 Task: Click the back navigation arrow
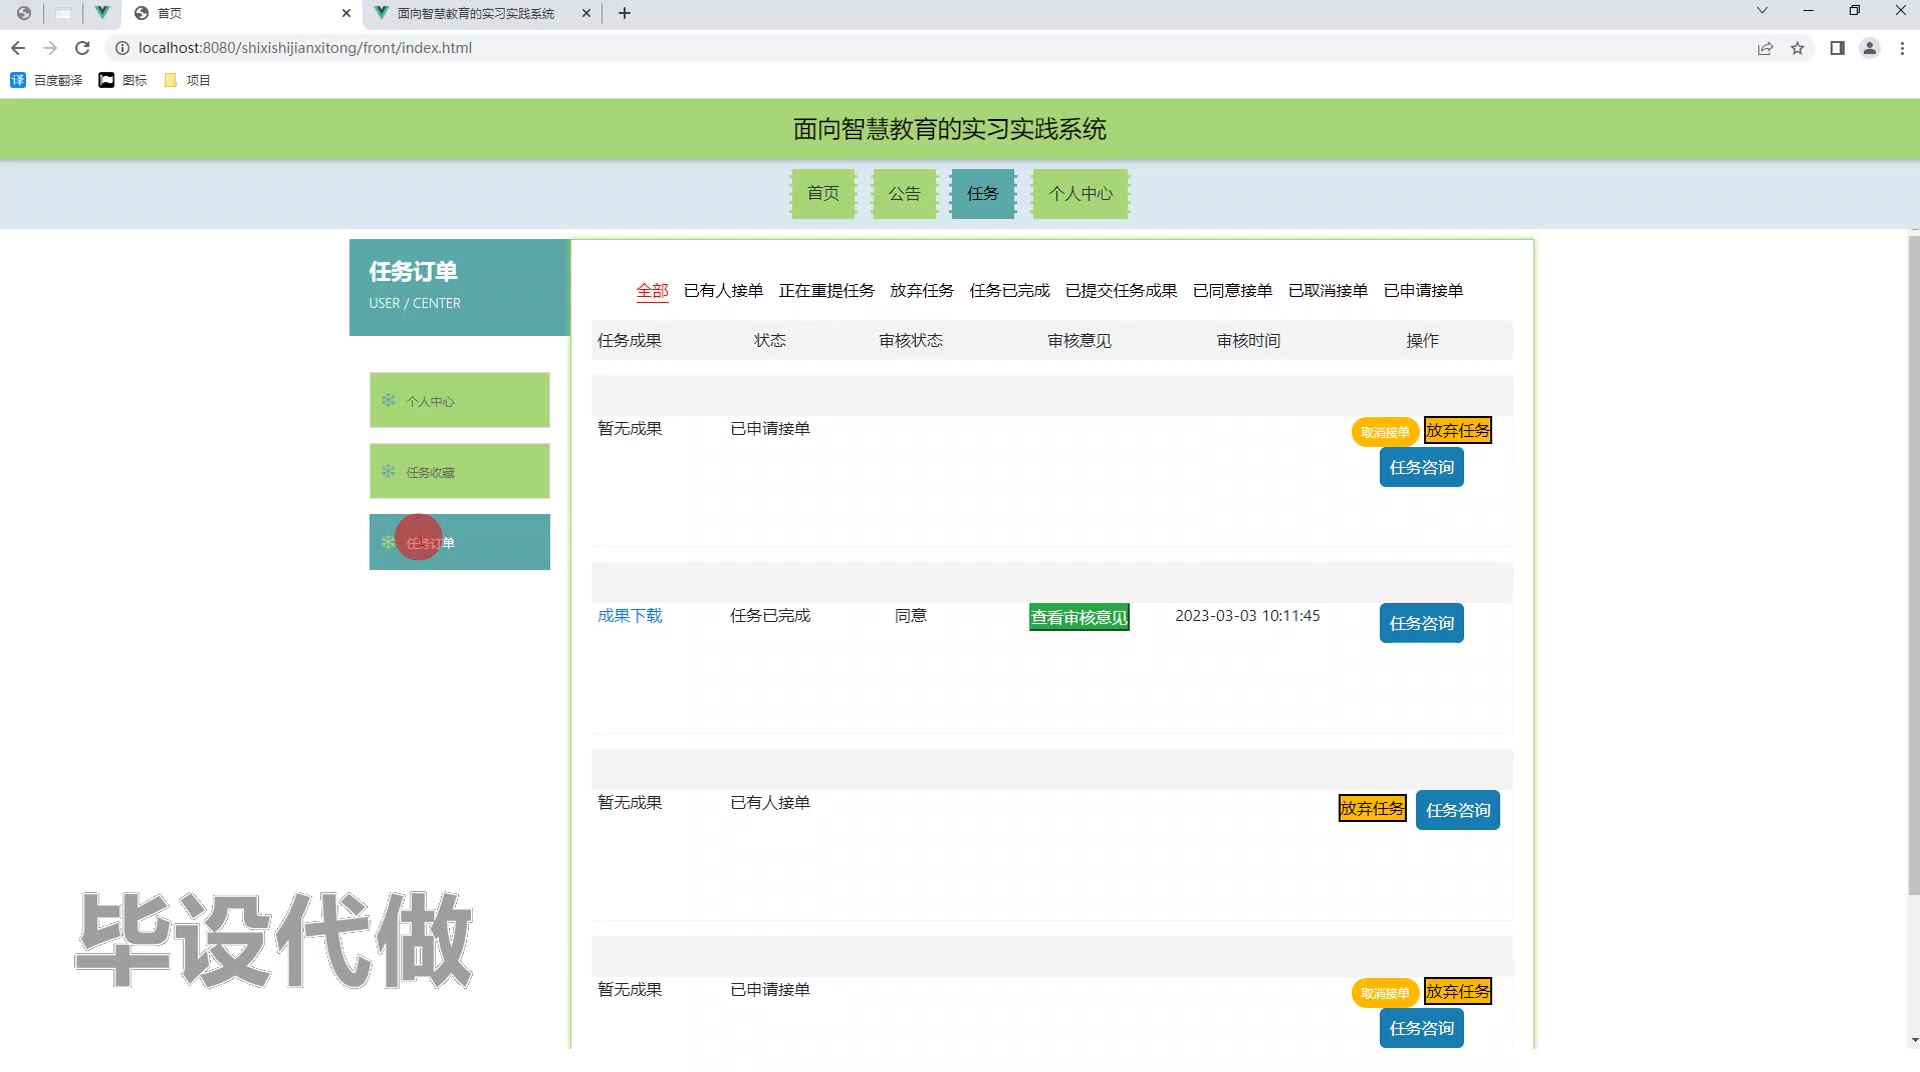[18, 48]
